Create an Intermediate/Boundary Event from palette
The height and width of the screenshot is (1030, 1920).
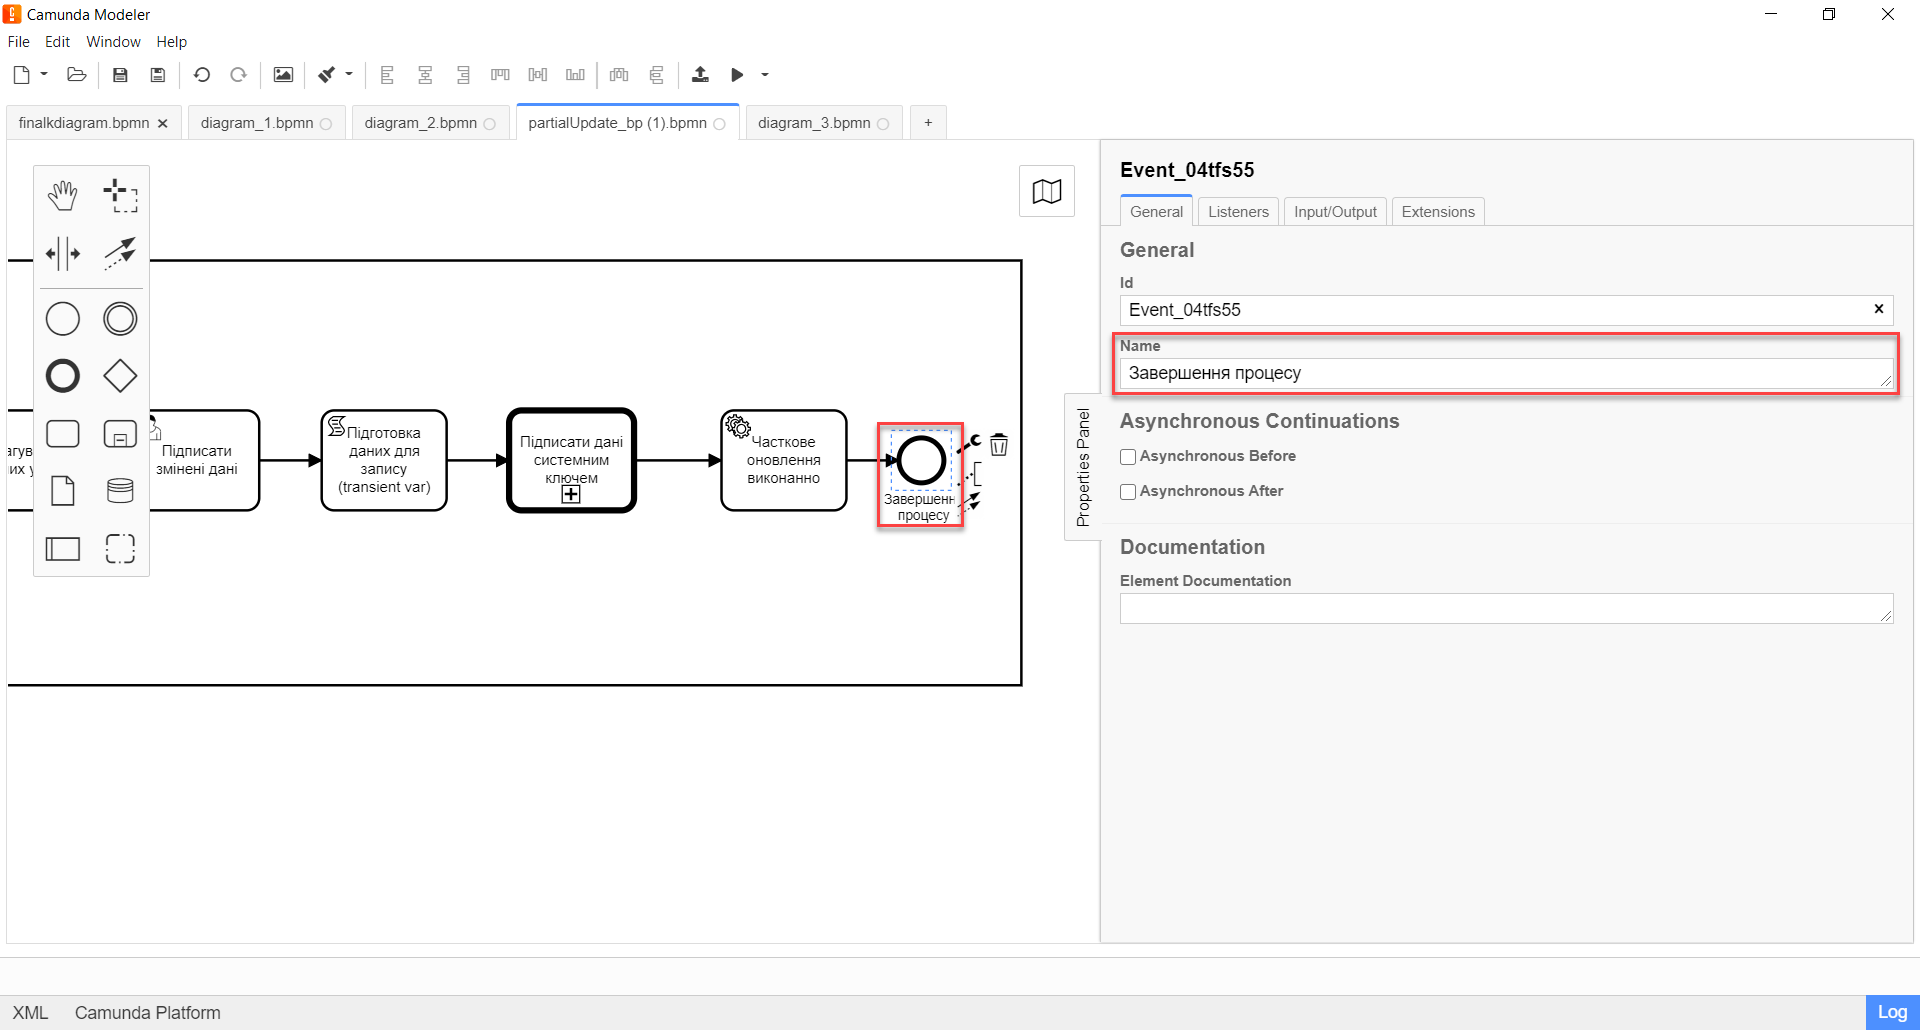[x=120, y=319]
